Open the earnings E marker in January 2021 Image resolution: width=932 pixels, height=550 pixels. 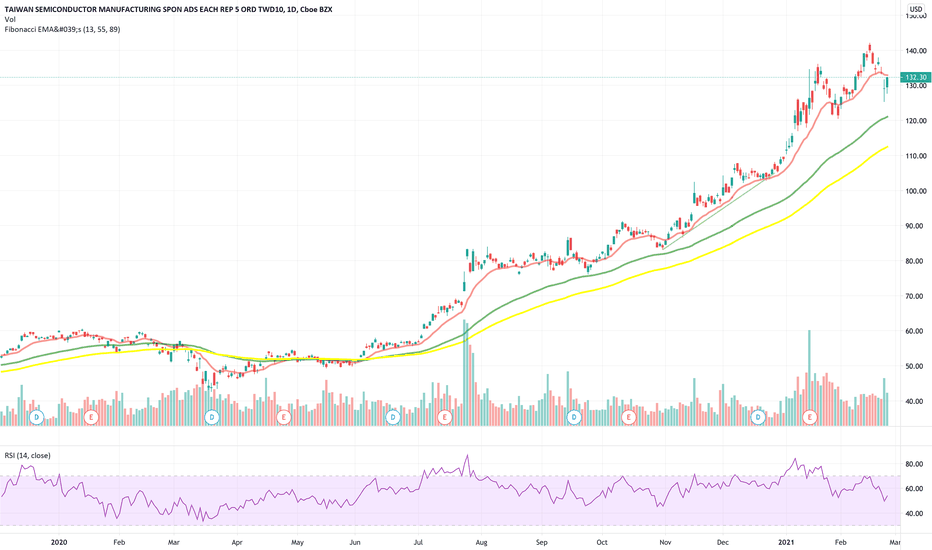pos(809,417)
